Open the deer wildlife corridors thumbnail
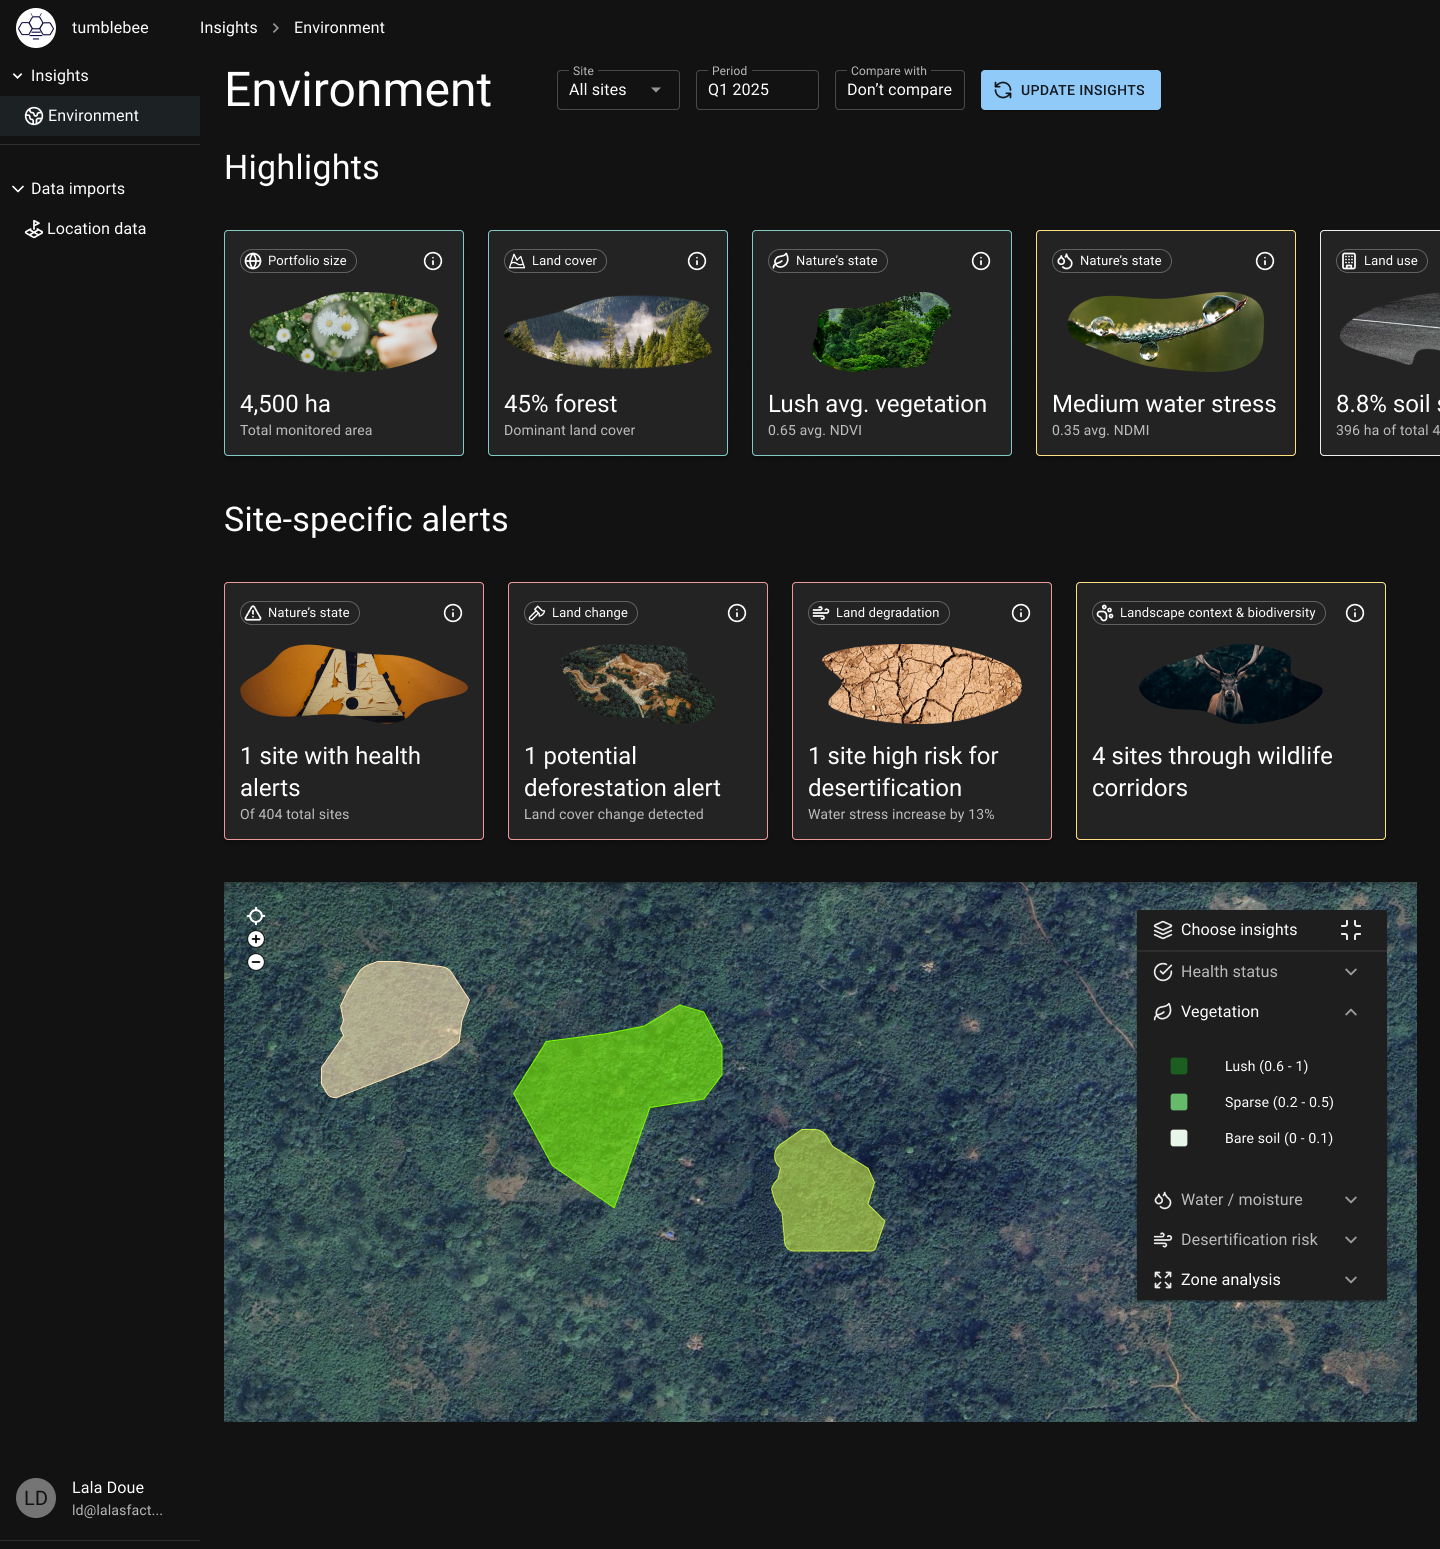The height and width of the screenshot is (1549, 1440). coord(1231,684)
